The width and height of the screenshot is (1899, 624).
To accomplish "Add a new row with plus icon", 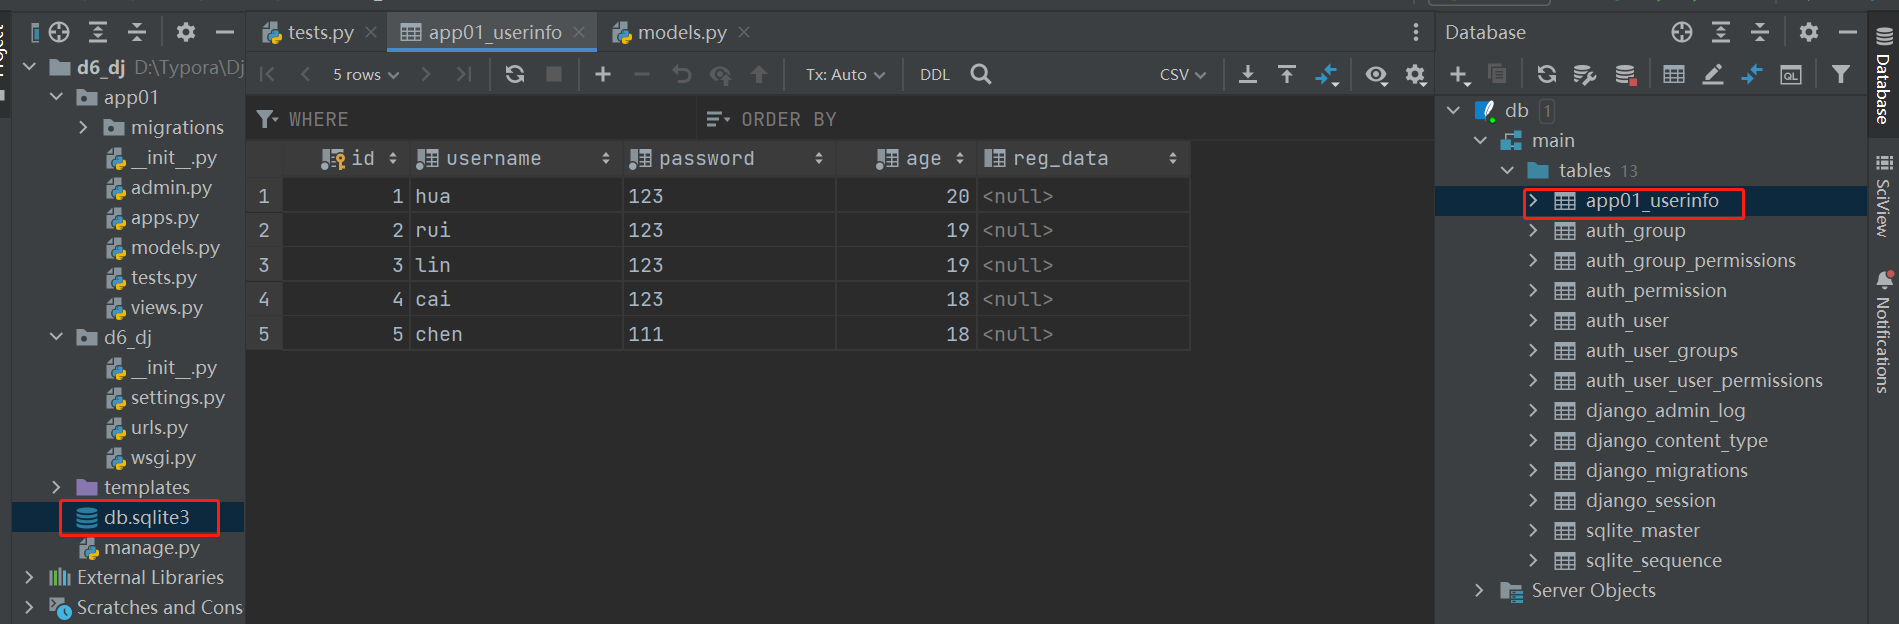I will (x=602, y=74).
